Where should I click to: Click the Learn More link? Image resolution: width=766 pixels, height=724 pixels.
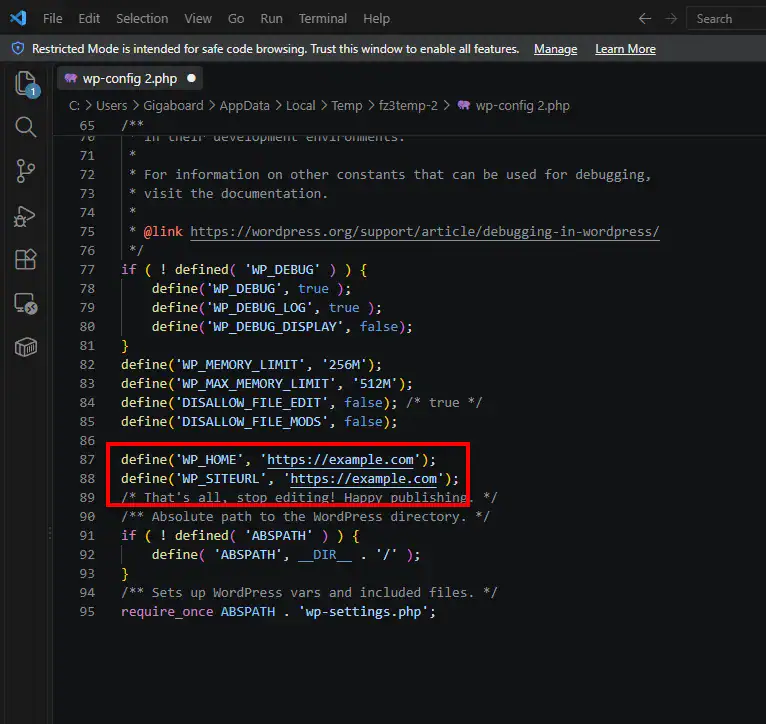click(x=625, y=49)
